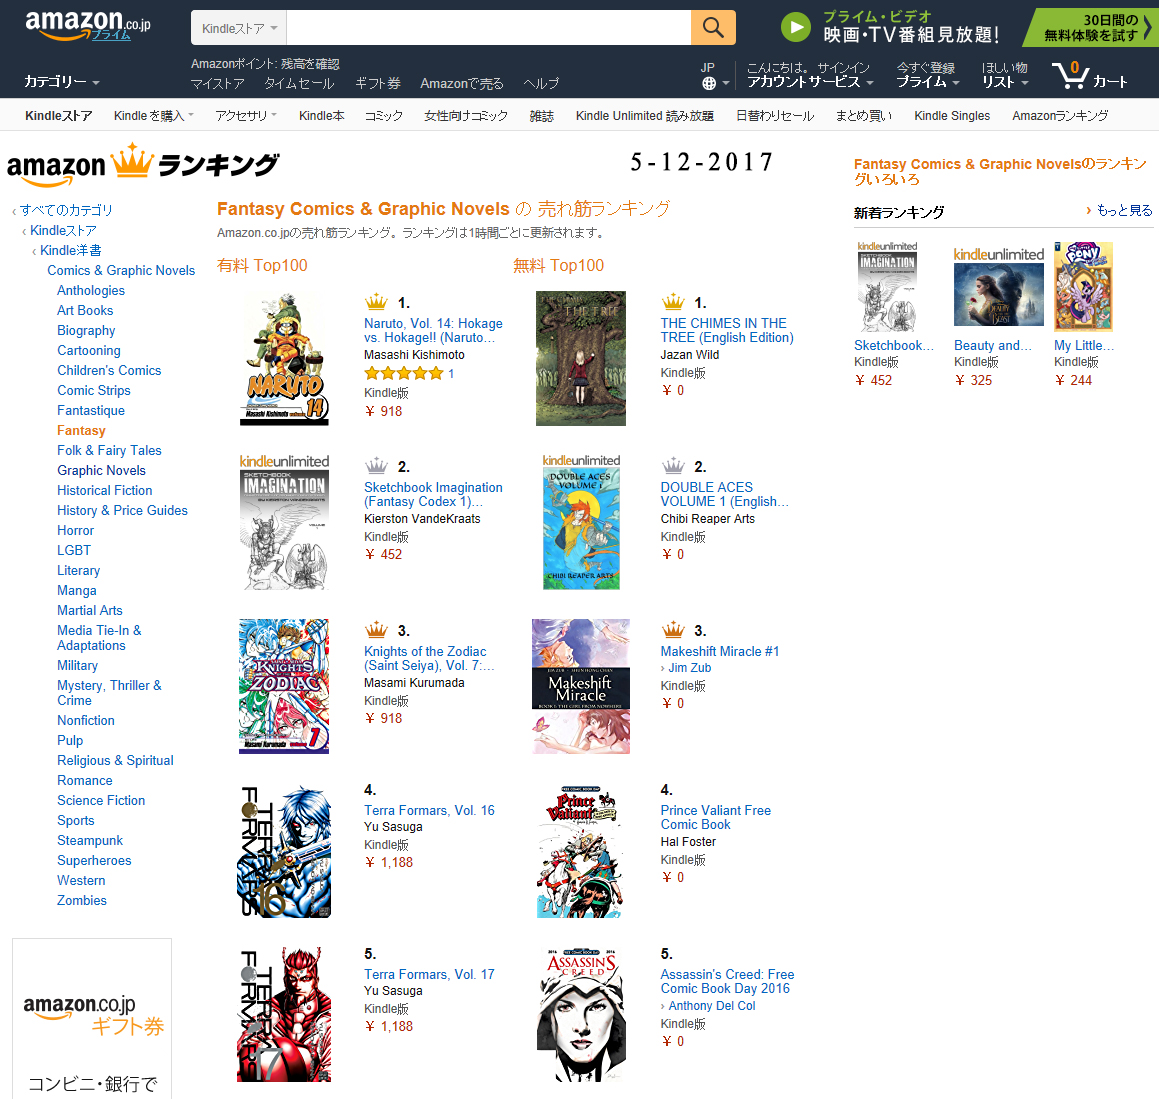This screenshot has width=1159, height=1099.
Task: Click the Prime Video green play icon
Action: [x=795, y=27]
